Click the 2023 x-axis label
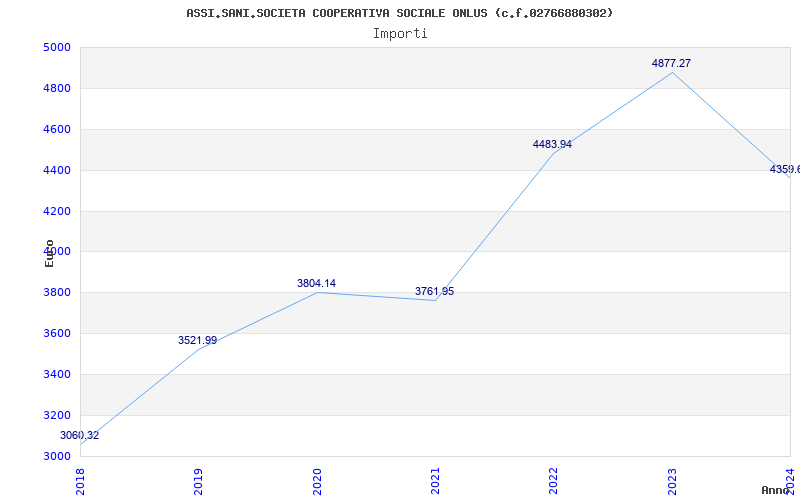800x500 pixels. pyautogui.click(x=671, y=481)
